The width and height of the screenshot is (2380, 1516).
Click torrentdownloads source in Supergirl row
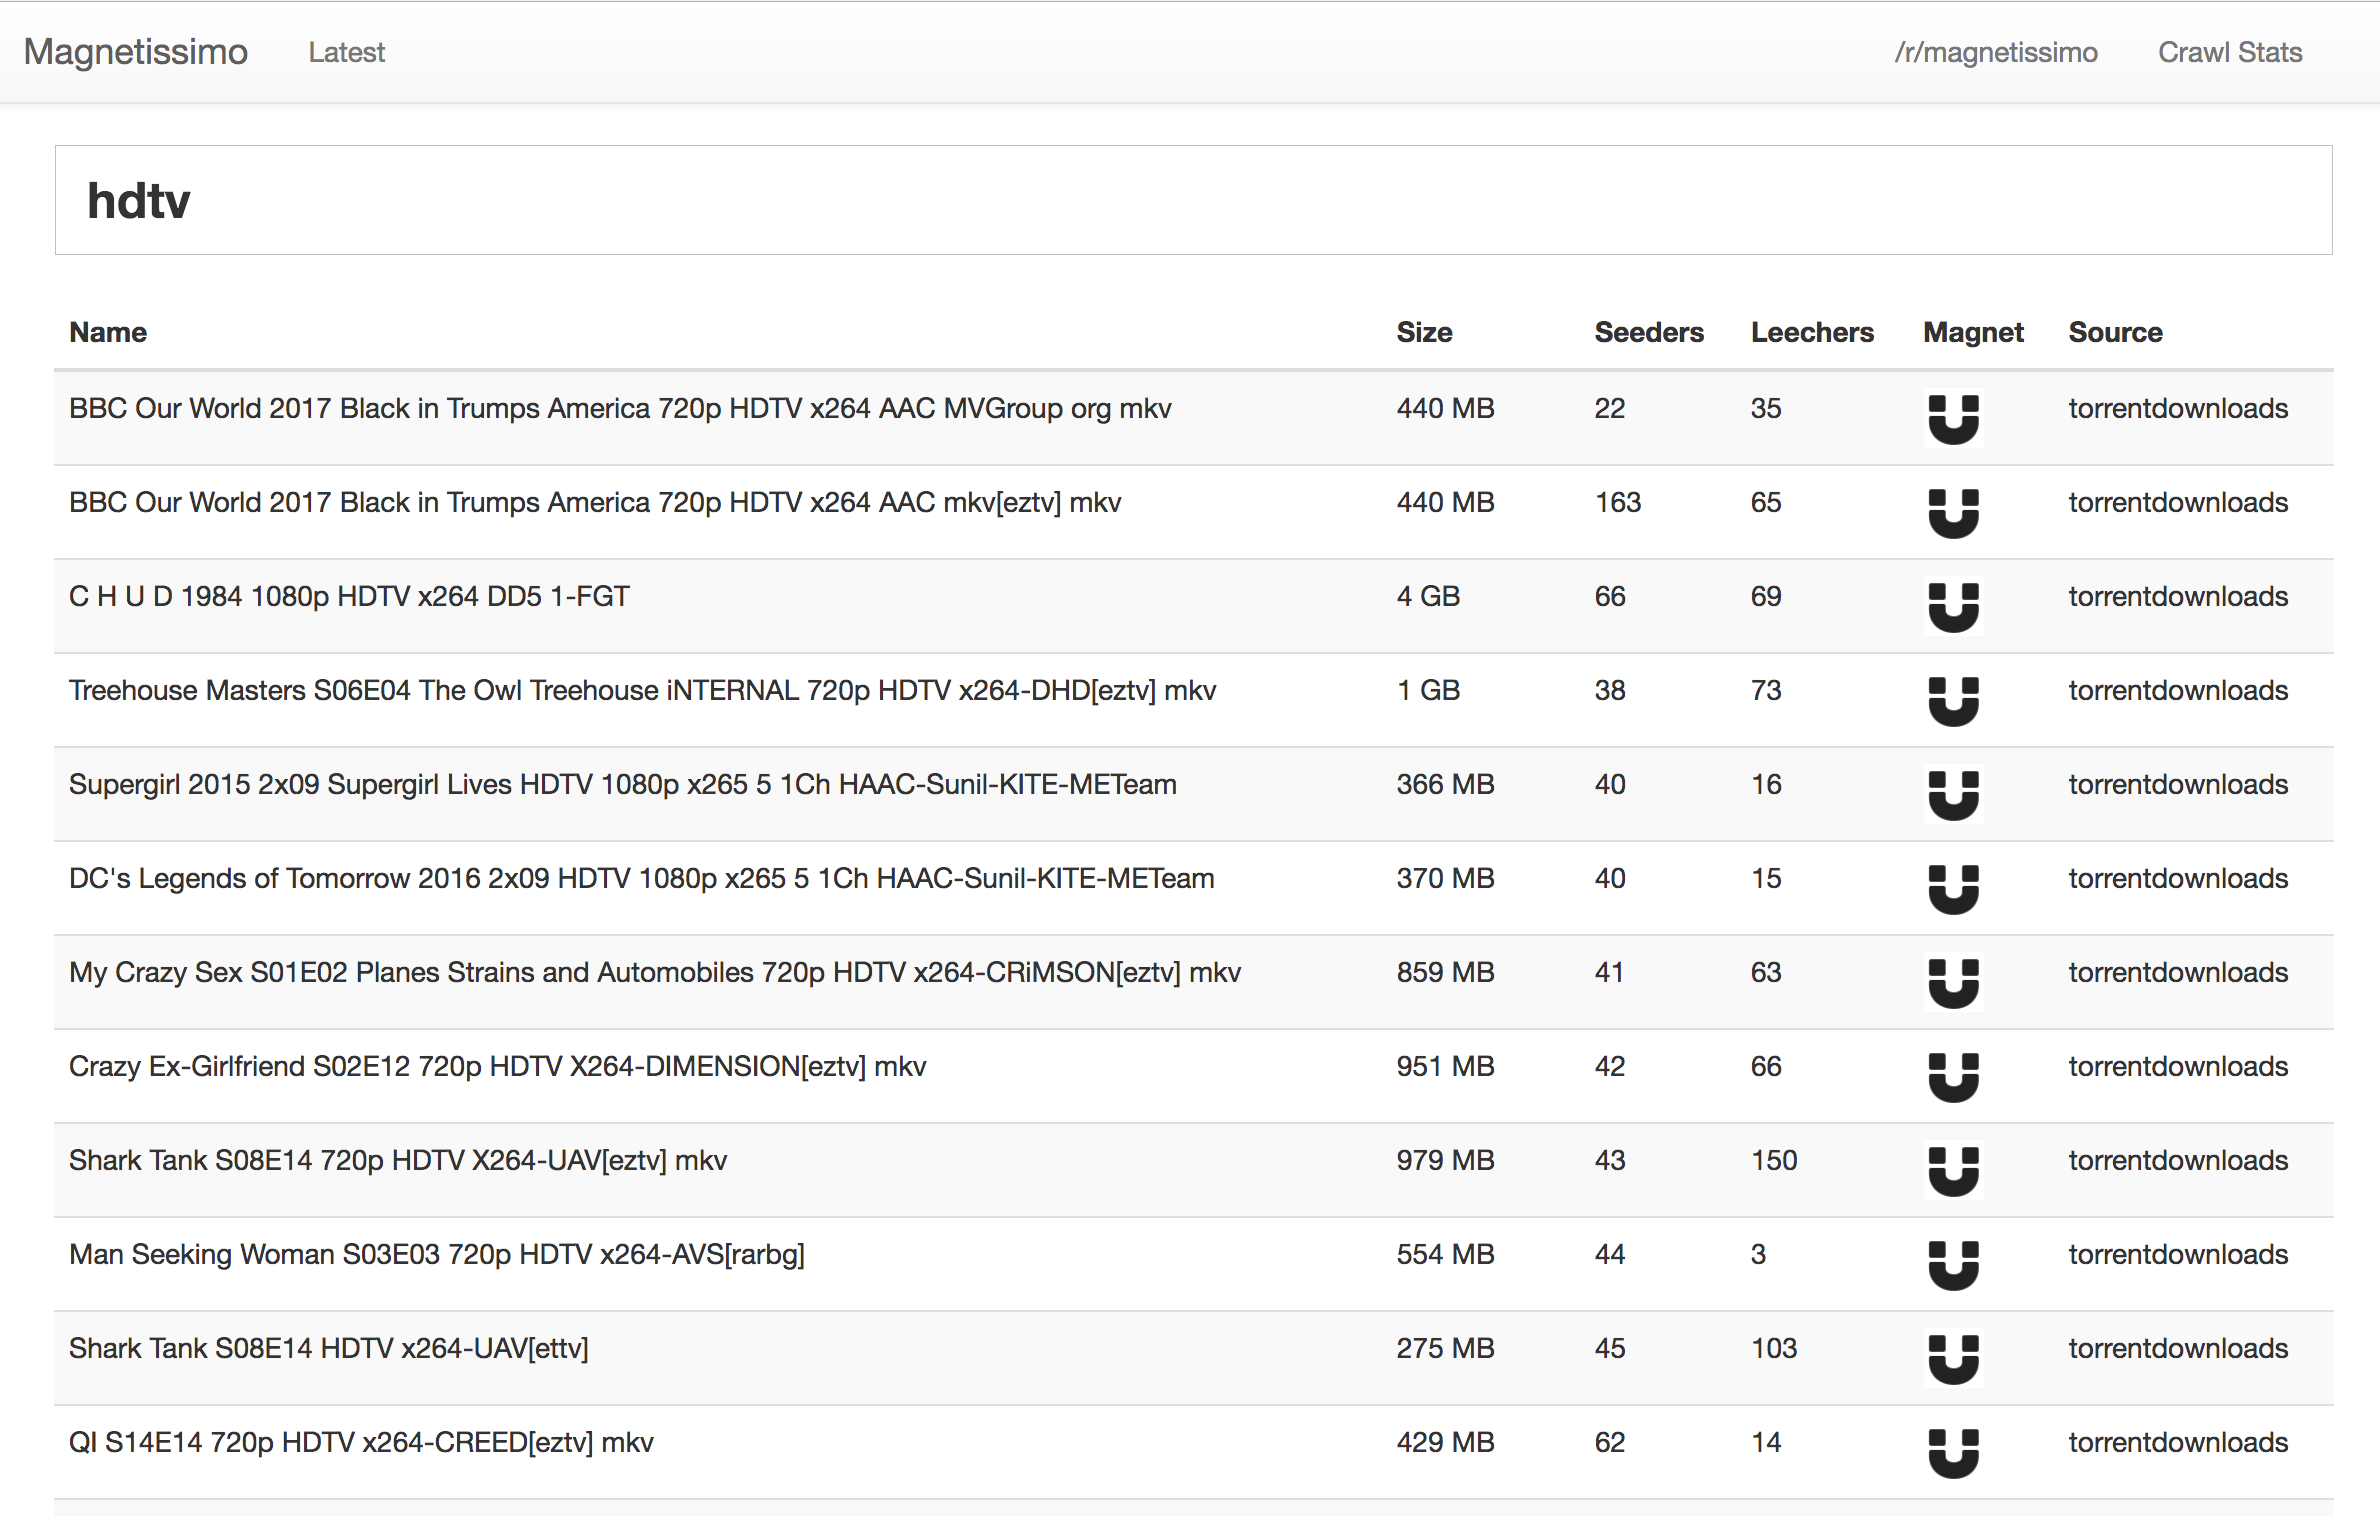point(2178,784)
